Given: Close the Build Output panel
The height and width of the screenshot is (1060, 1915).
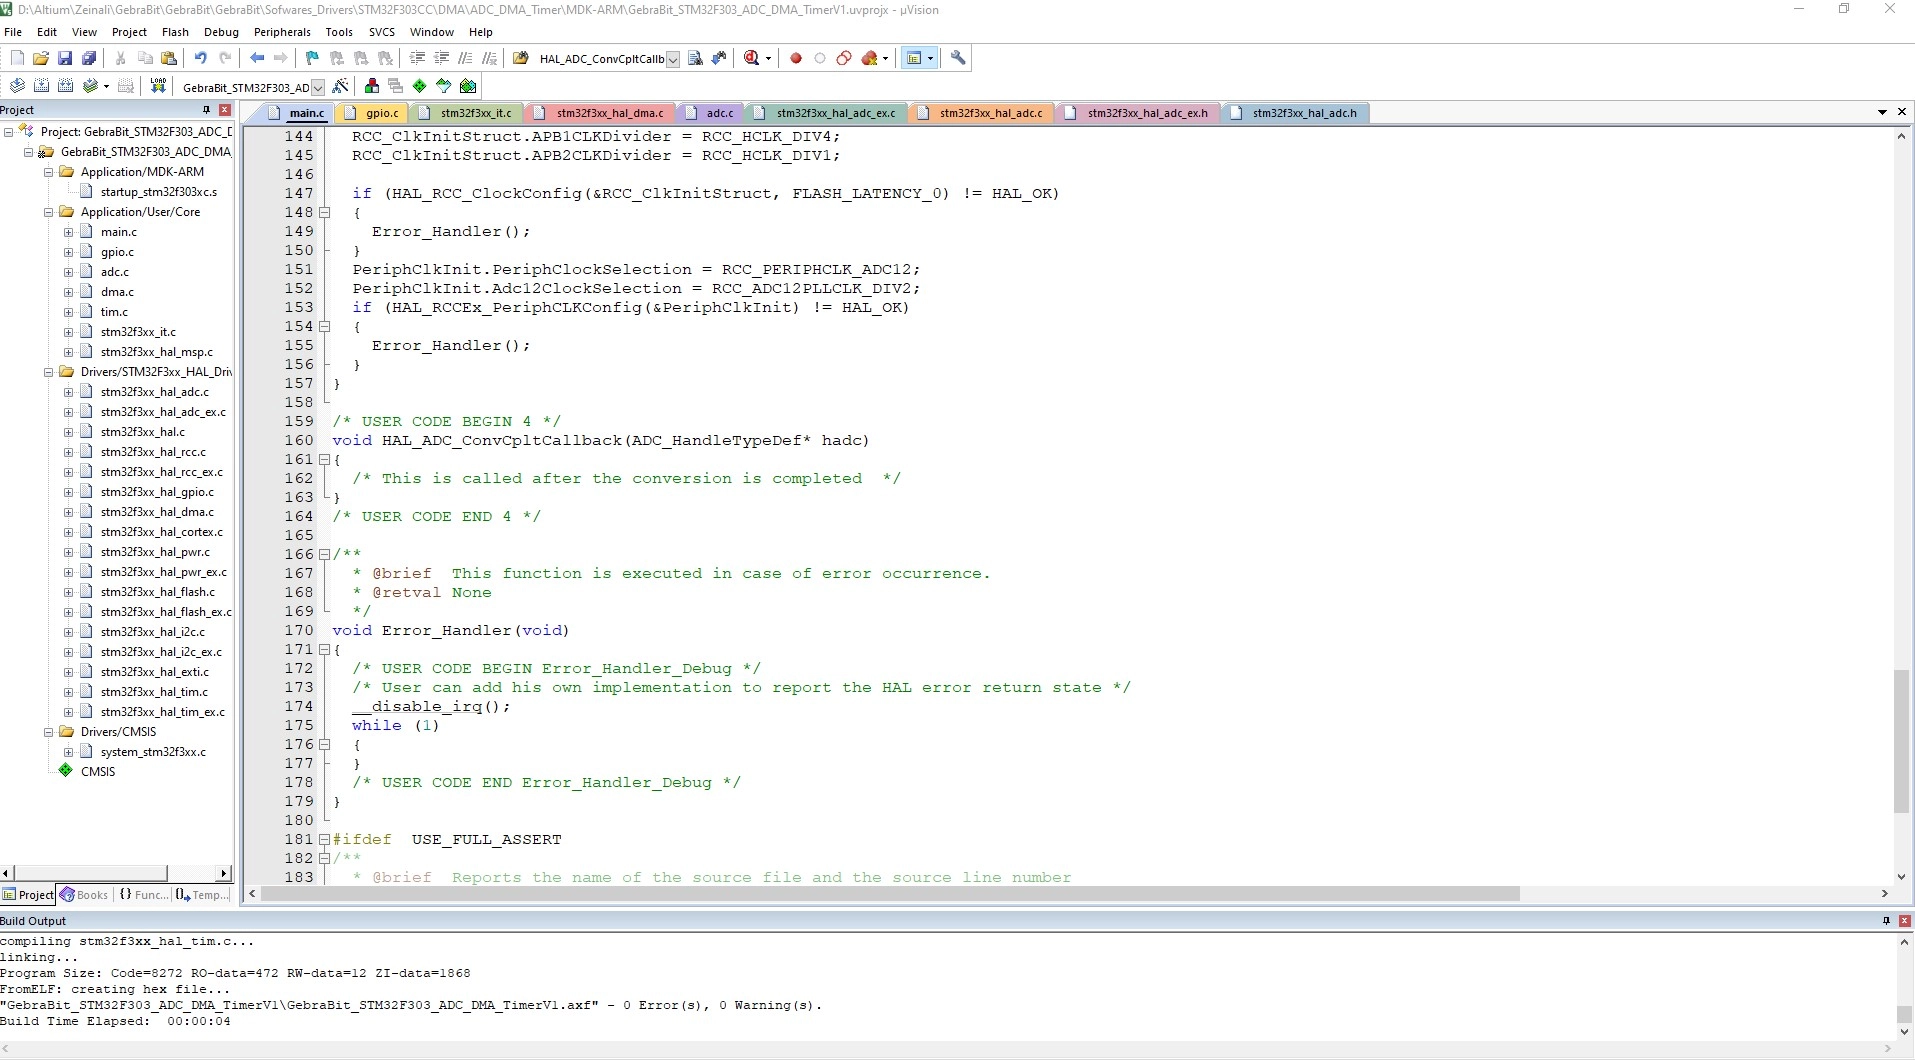Looking at the screenshot, I should (x=1904, y=921).
